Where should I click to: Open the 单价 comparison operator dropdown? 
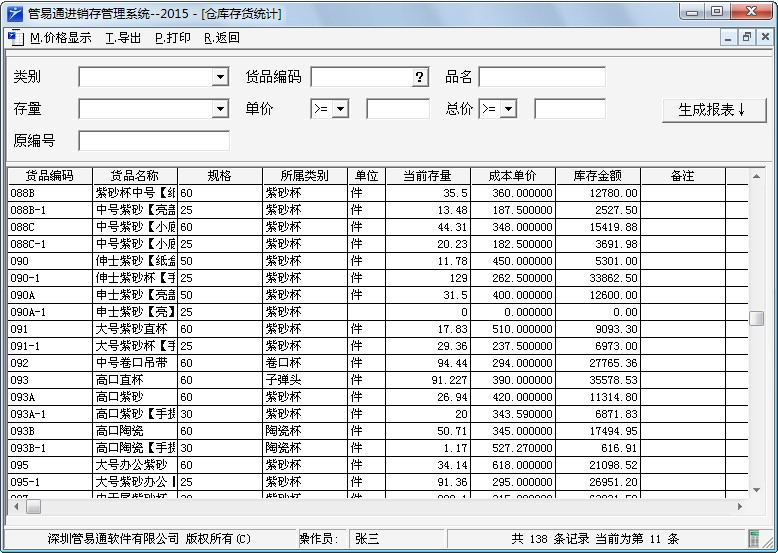click(340, 109)
